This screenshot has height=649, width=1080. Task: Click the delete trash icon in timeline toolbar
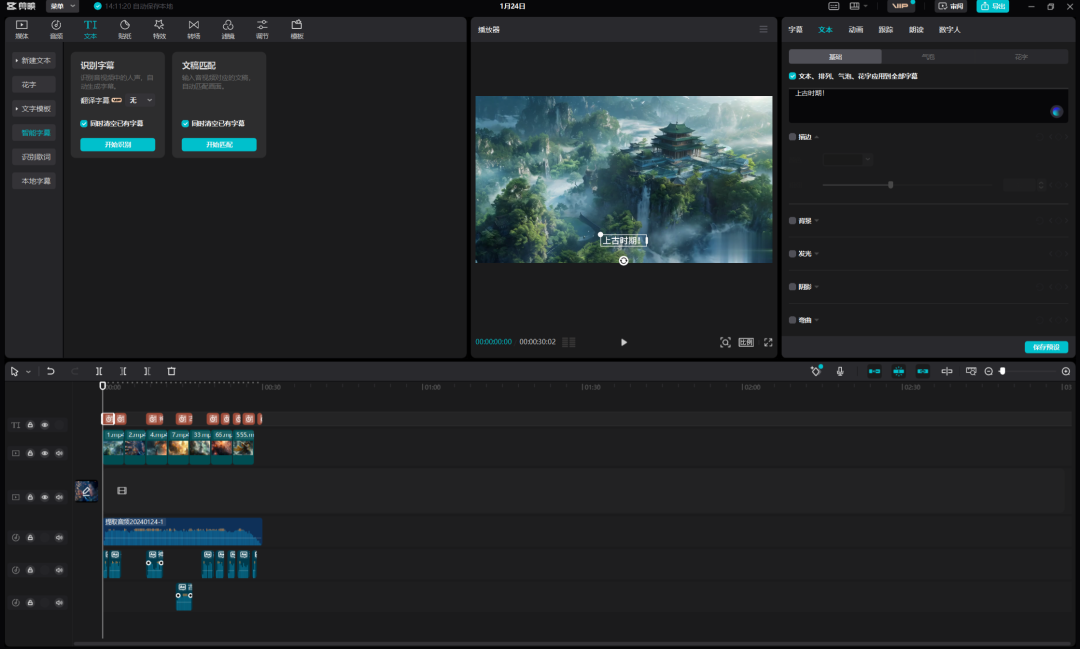pos(172,371)
